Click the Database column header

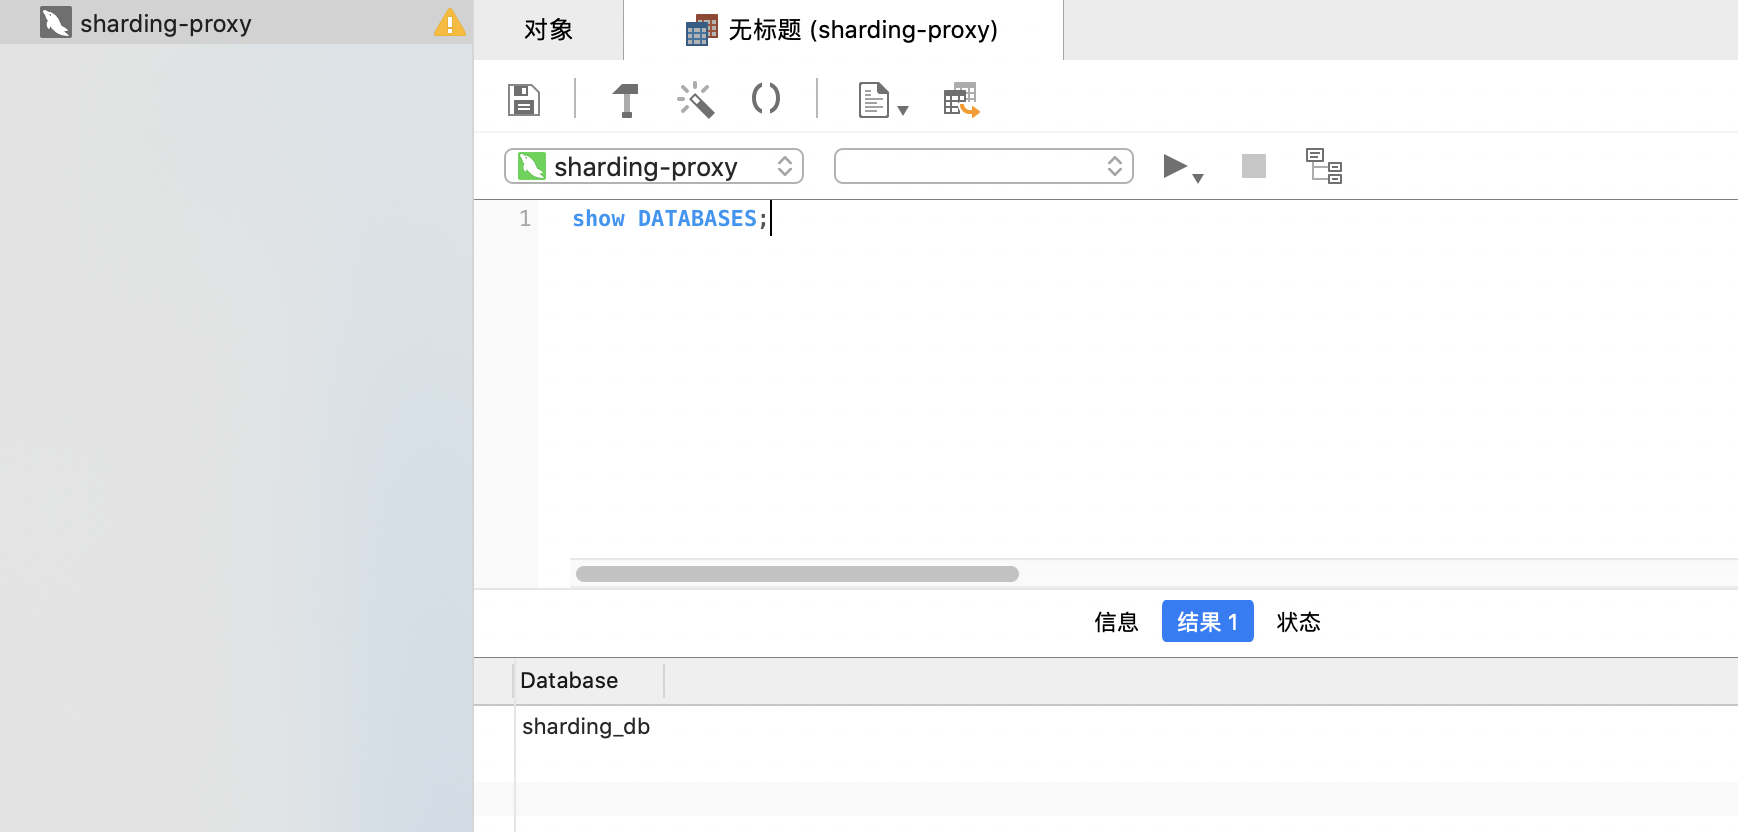point(588,681)
